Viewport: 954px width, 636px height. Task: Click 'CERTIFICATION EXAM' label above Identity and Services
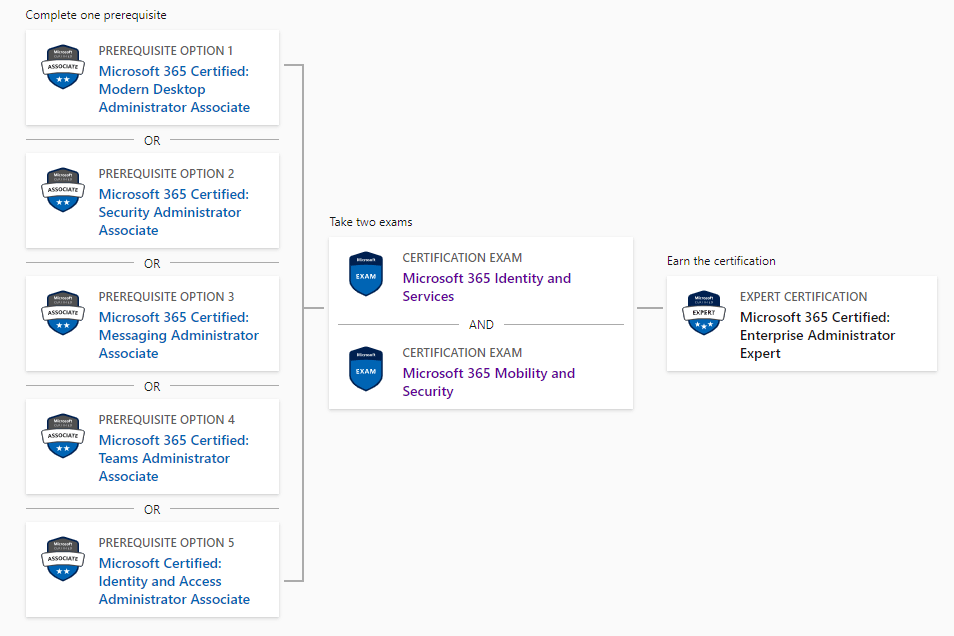pyautogui.click(x=462, y=257)
